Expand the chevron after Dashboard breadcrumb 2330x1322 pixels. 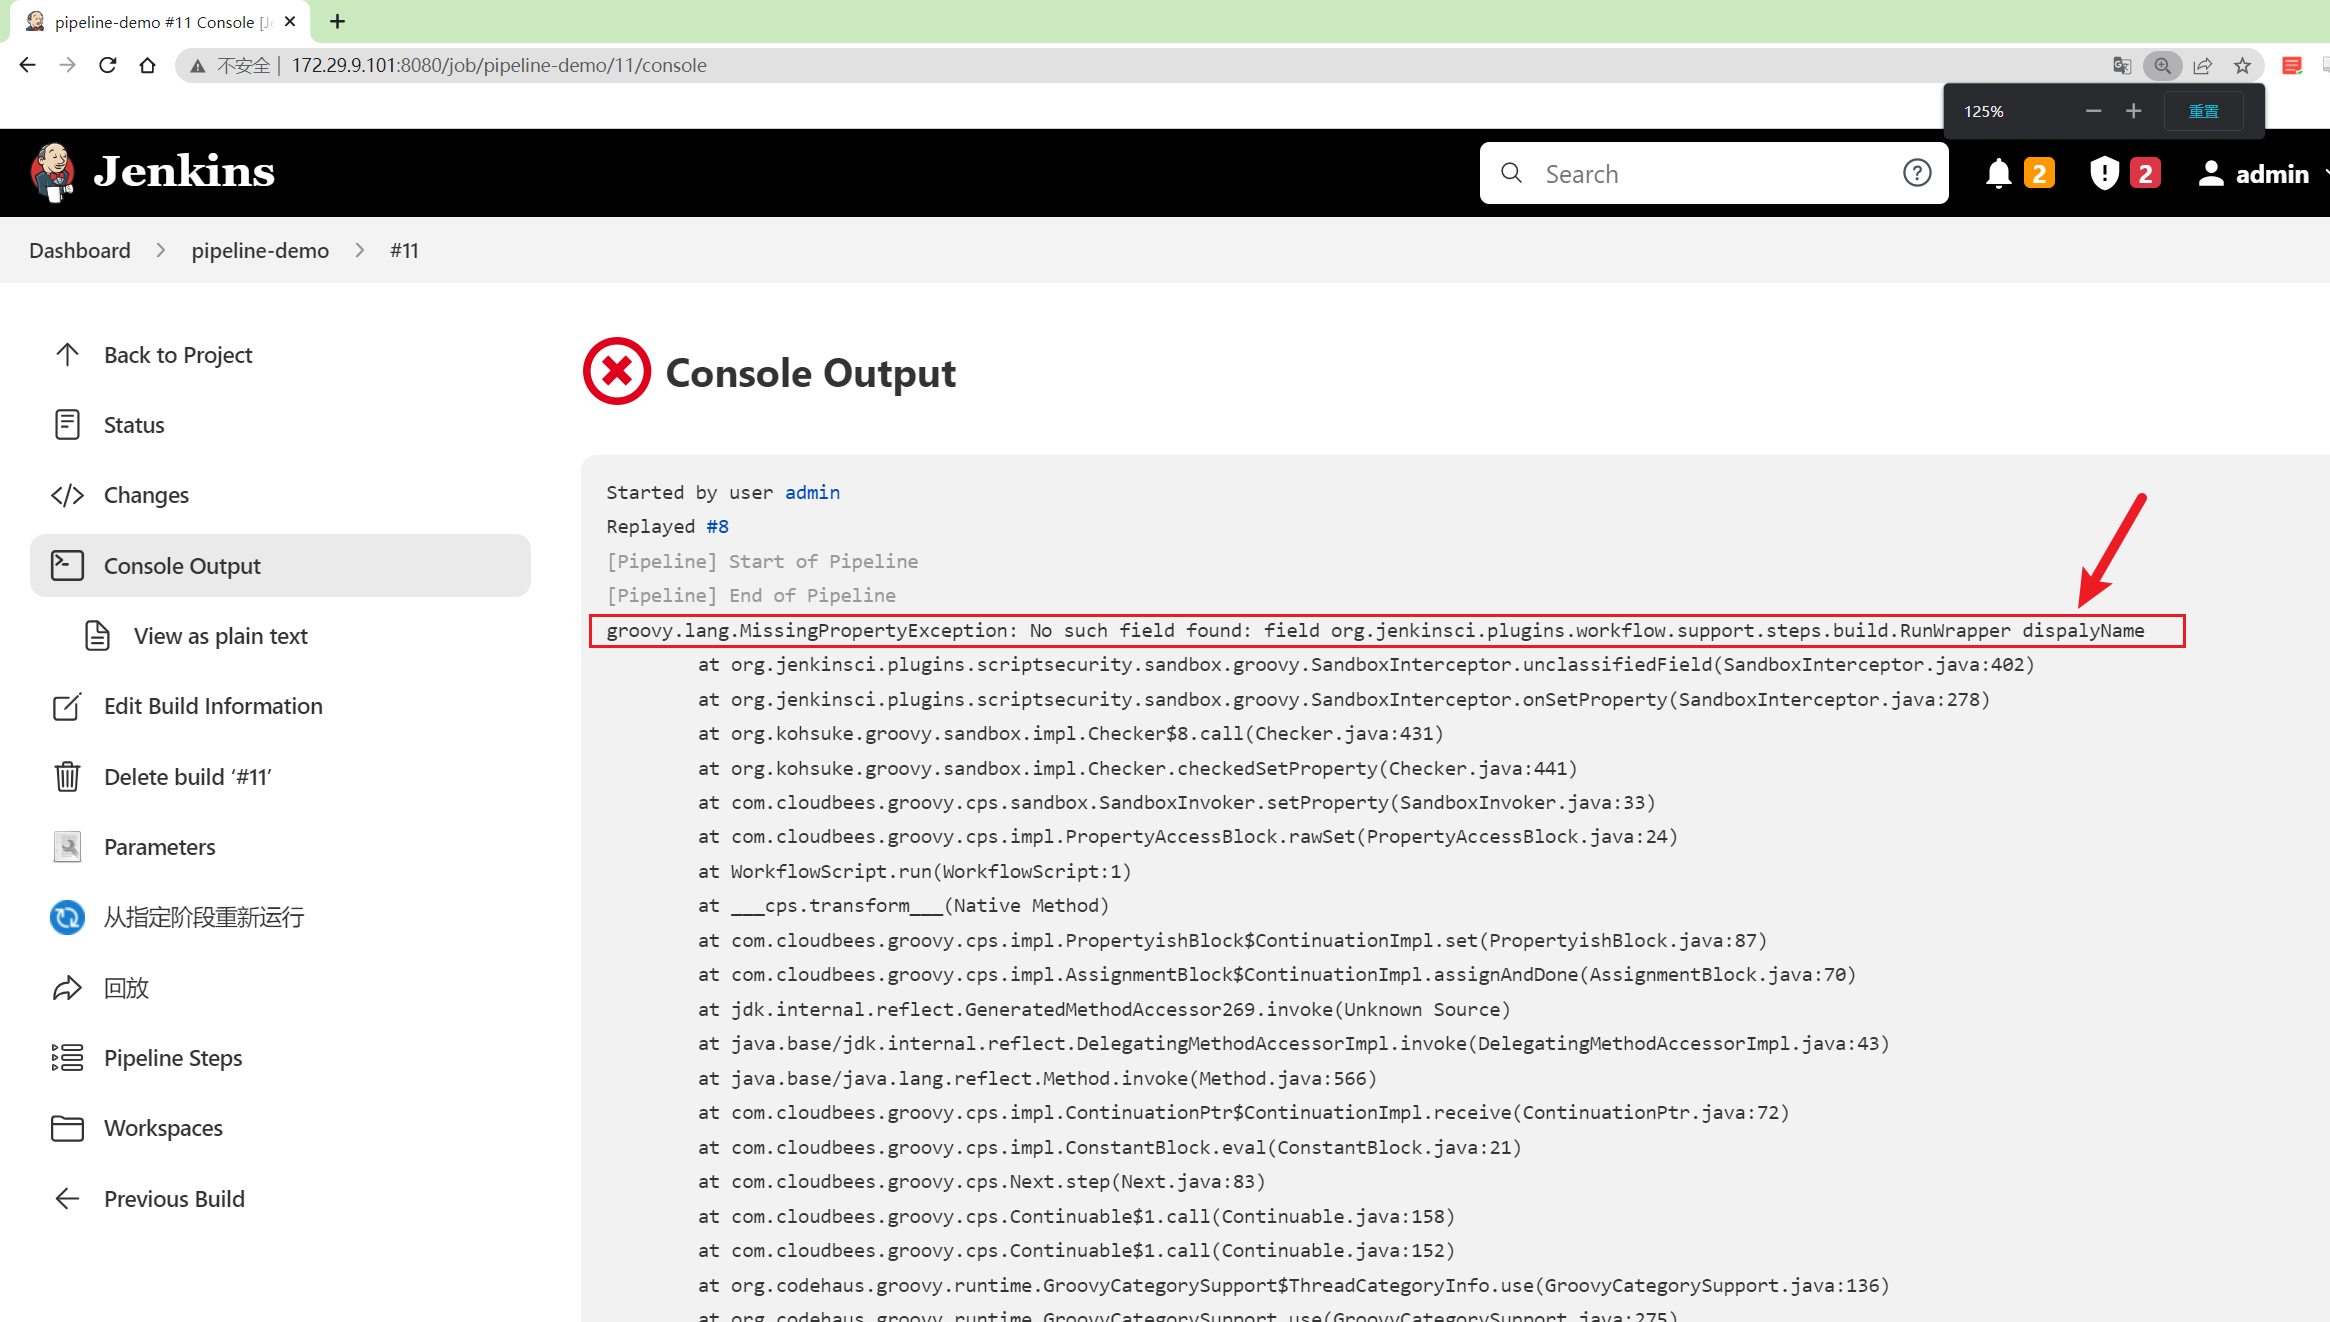(x=160, y=250)
